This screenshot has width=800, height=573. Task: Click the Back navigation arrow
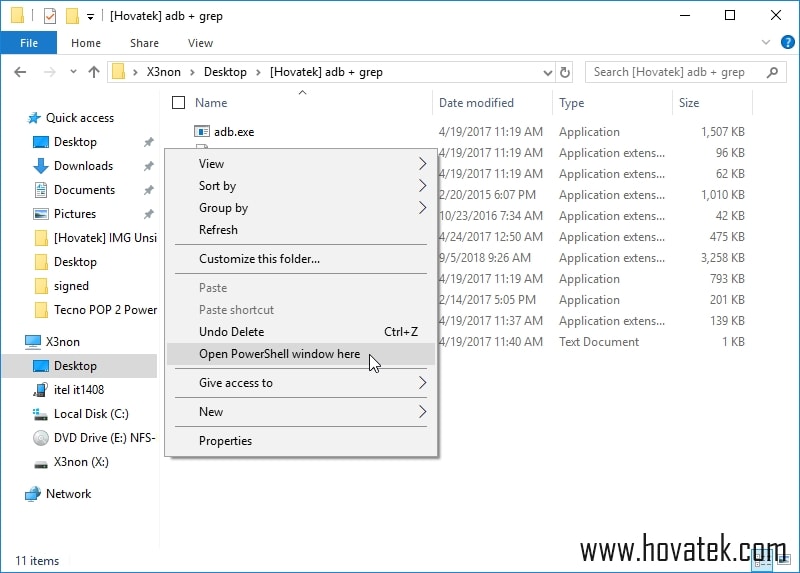click(20, 72)
